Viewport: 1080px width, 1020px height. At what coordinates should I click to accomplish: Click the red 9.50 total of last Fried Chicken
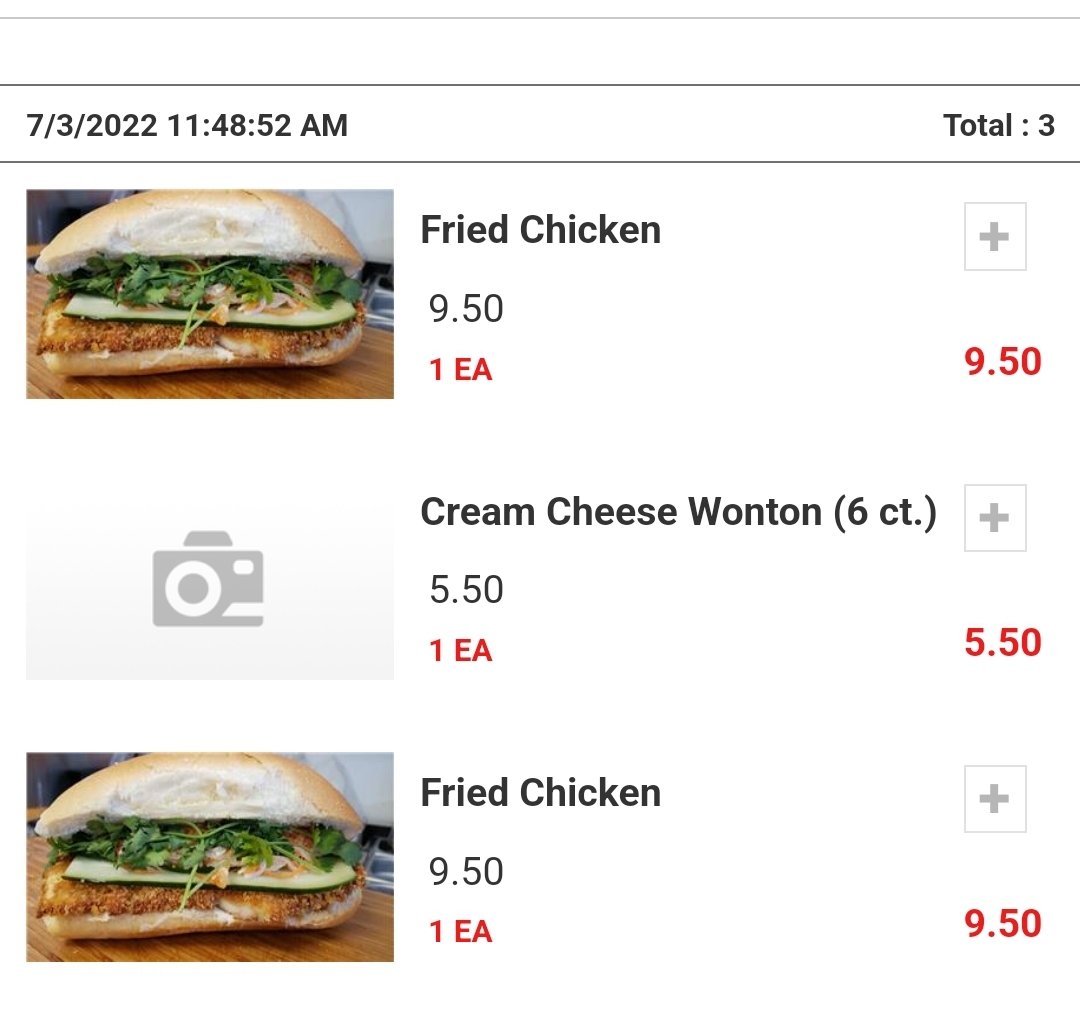[1002, 923]
